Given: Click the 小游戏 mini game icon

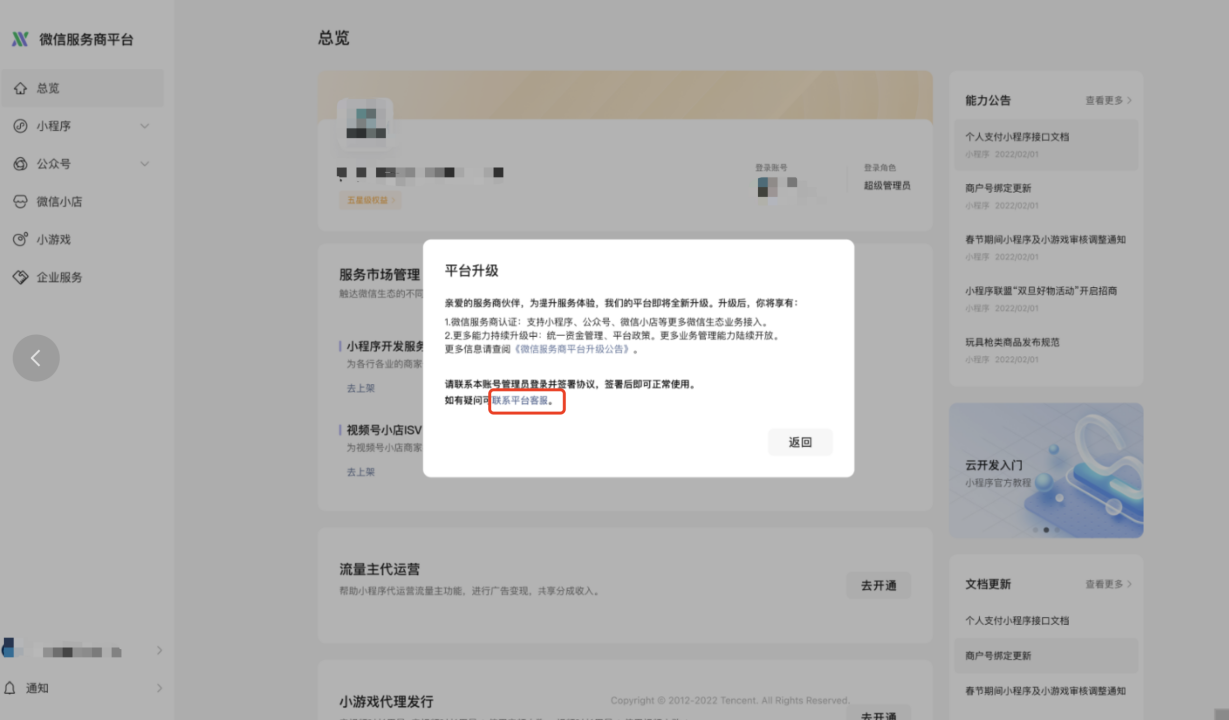Looking at the screenshot, I should [20, 240].
